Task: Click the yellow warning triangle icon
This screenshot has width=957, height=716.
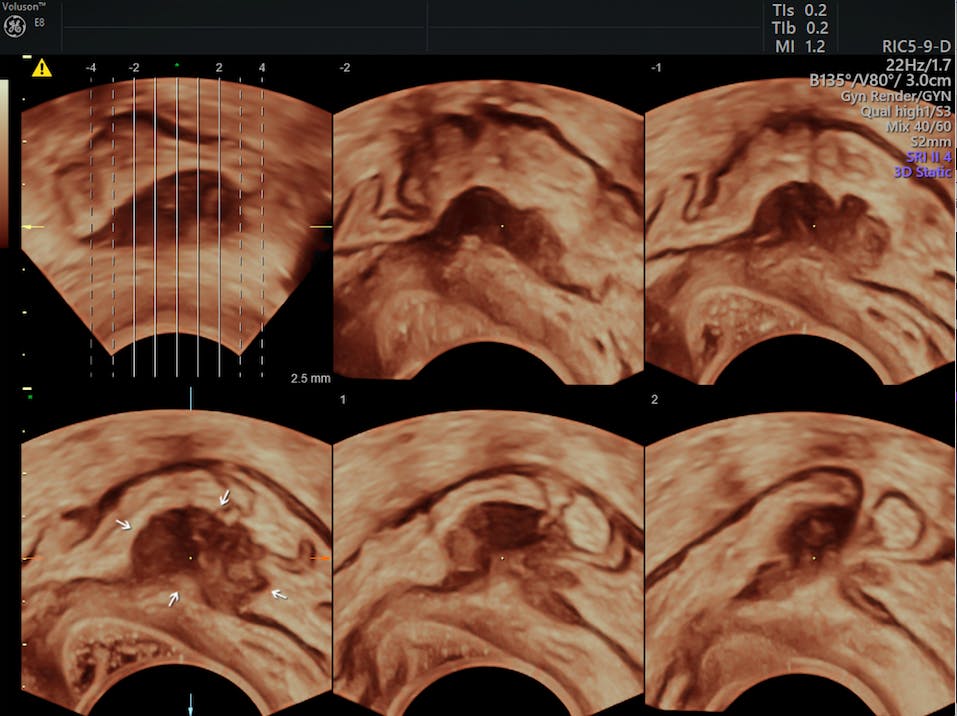Action: pyautogui.click(x=41, y=68)
